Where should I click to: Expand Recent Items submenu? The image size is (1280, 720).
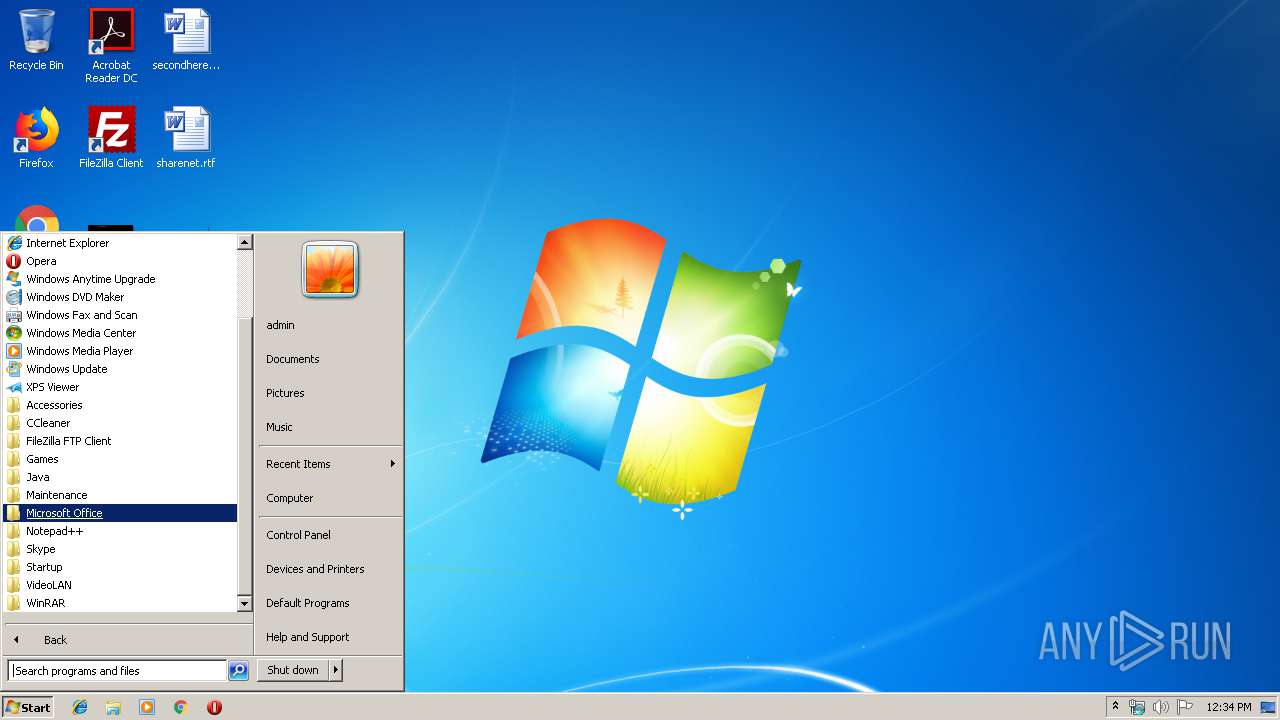pyautogui.click(x=330, y=464)
